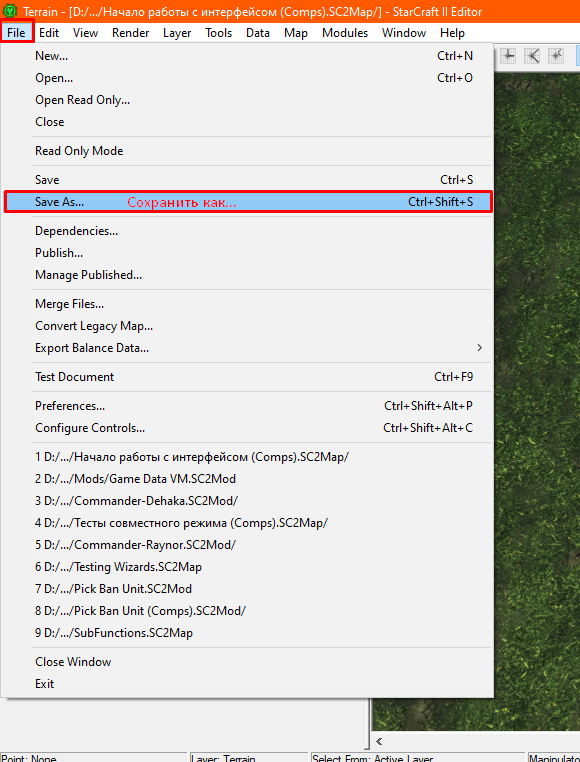Viewport: 580px width, 762px height.
Task: Open the Layer menu
Action: click(x=177, y=33)
